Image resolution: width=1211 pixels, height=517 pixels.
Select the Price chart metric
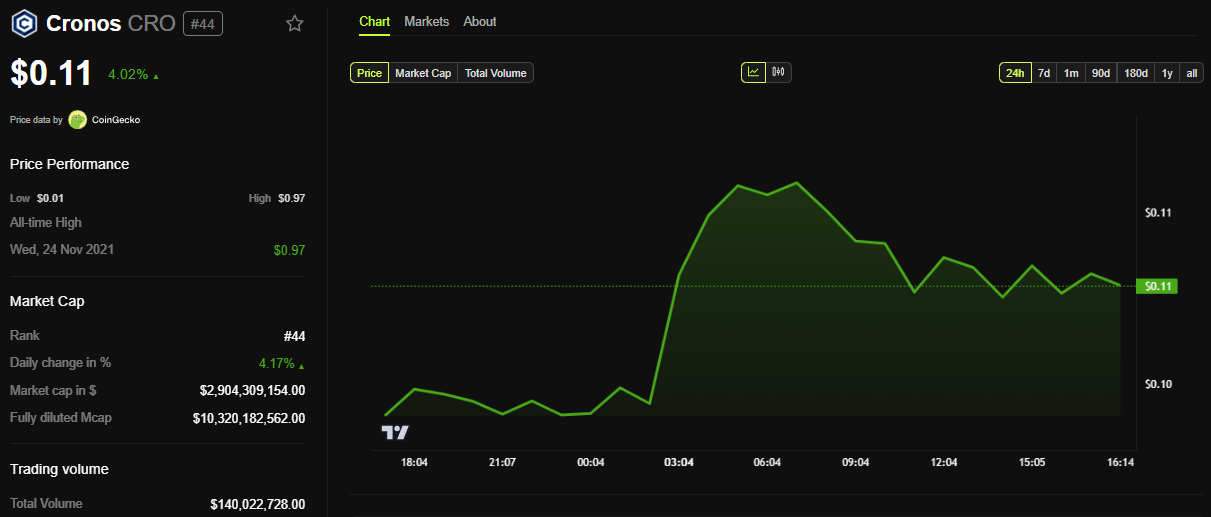pos(369,73)
